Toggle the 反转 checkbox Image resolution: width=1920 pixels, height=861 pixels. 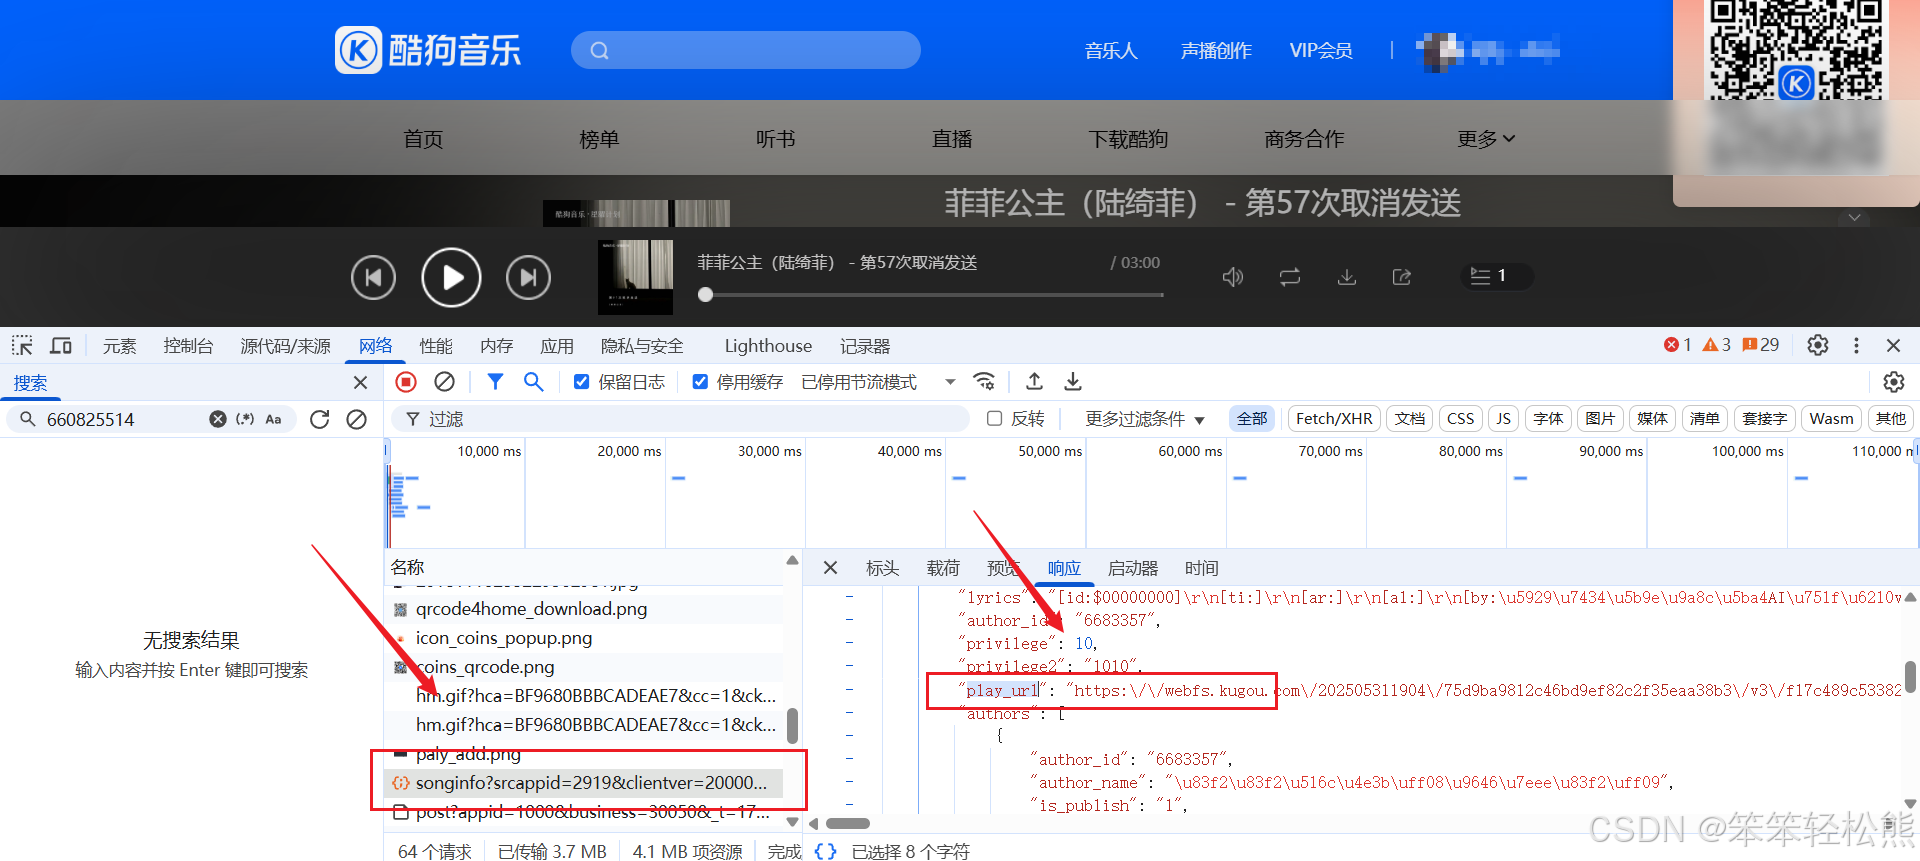pyautogui.click(x=994, y=418)
